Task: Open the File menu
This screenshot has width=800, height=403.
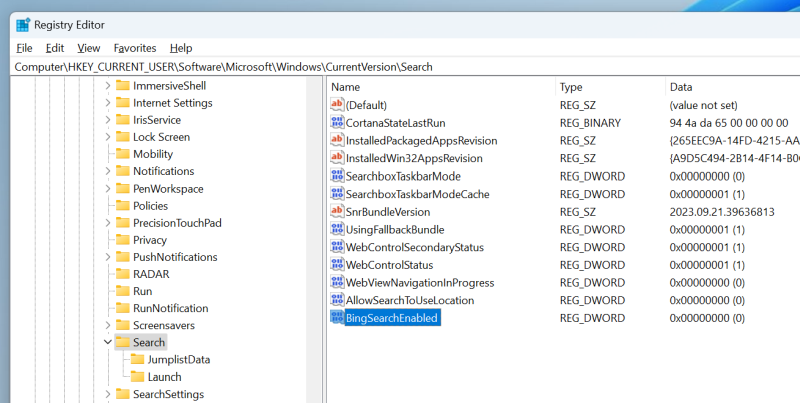Action: [25, 48]
